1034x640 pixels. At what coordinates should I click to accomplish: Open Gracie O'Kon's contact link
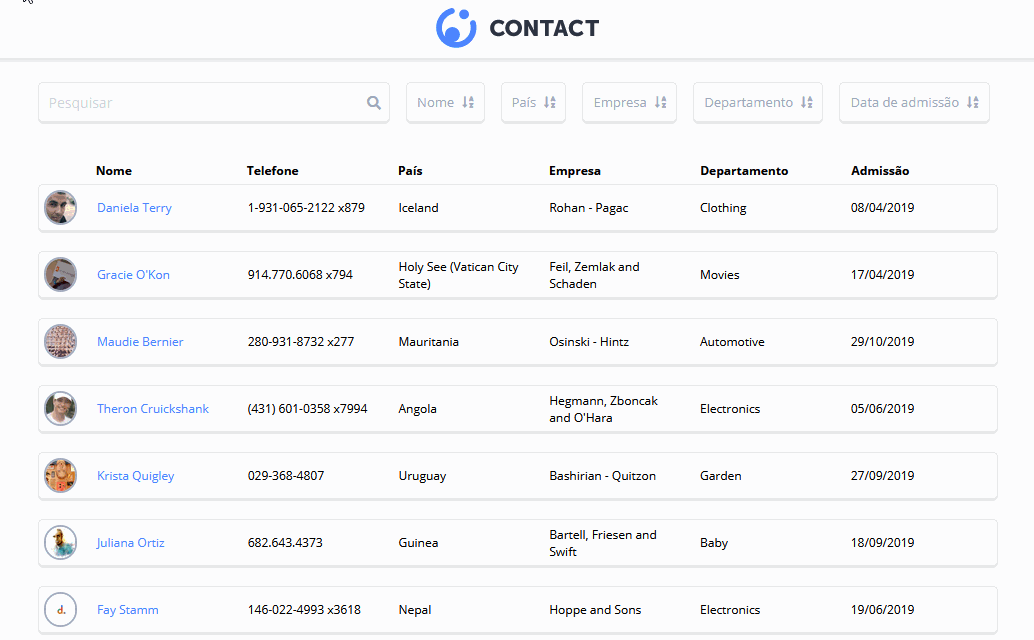(x=133, y=274)
